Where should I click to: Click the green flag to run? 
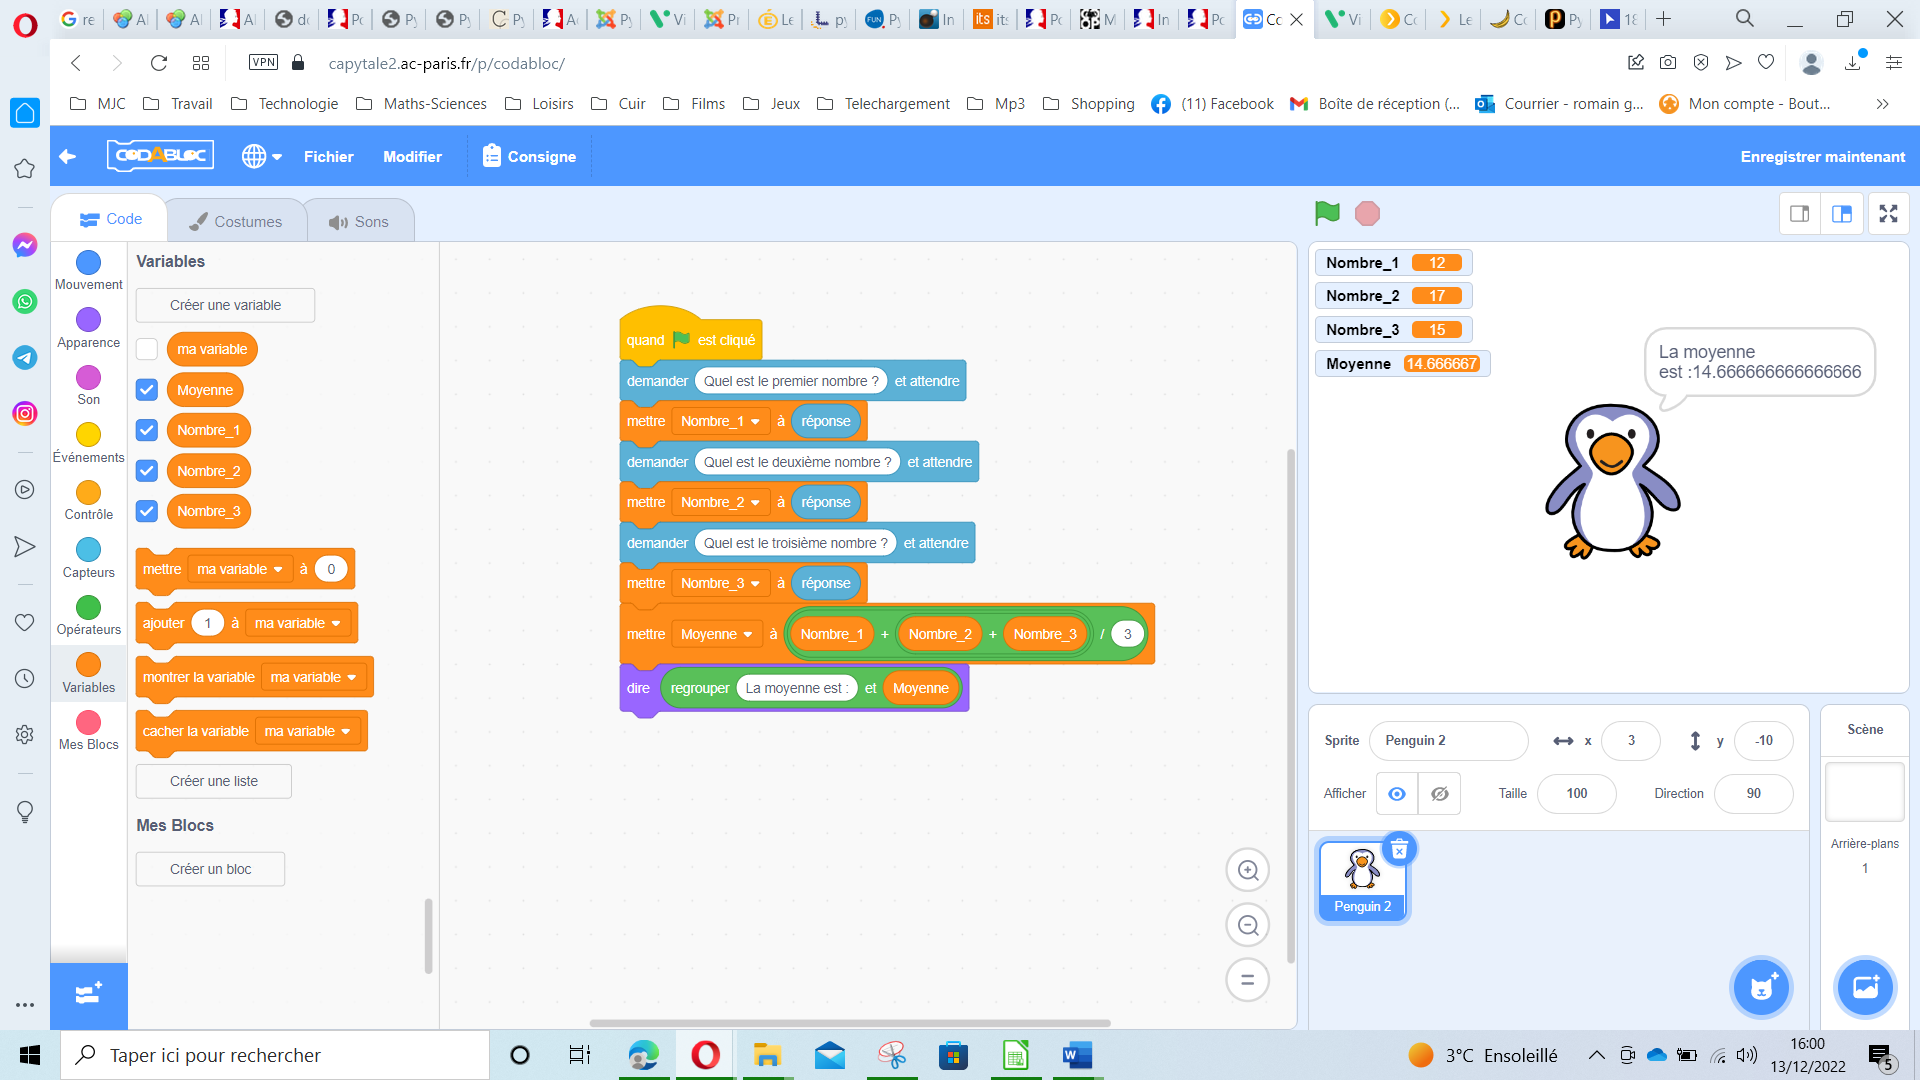(x=1327, y=213)
